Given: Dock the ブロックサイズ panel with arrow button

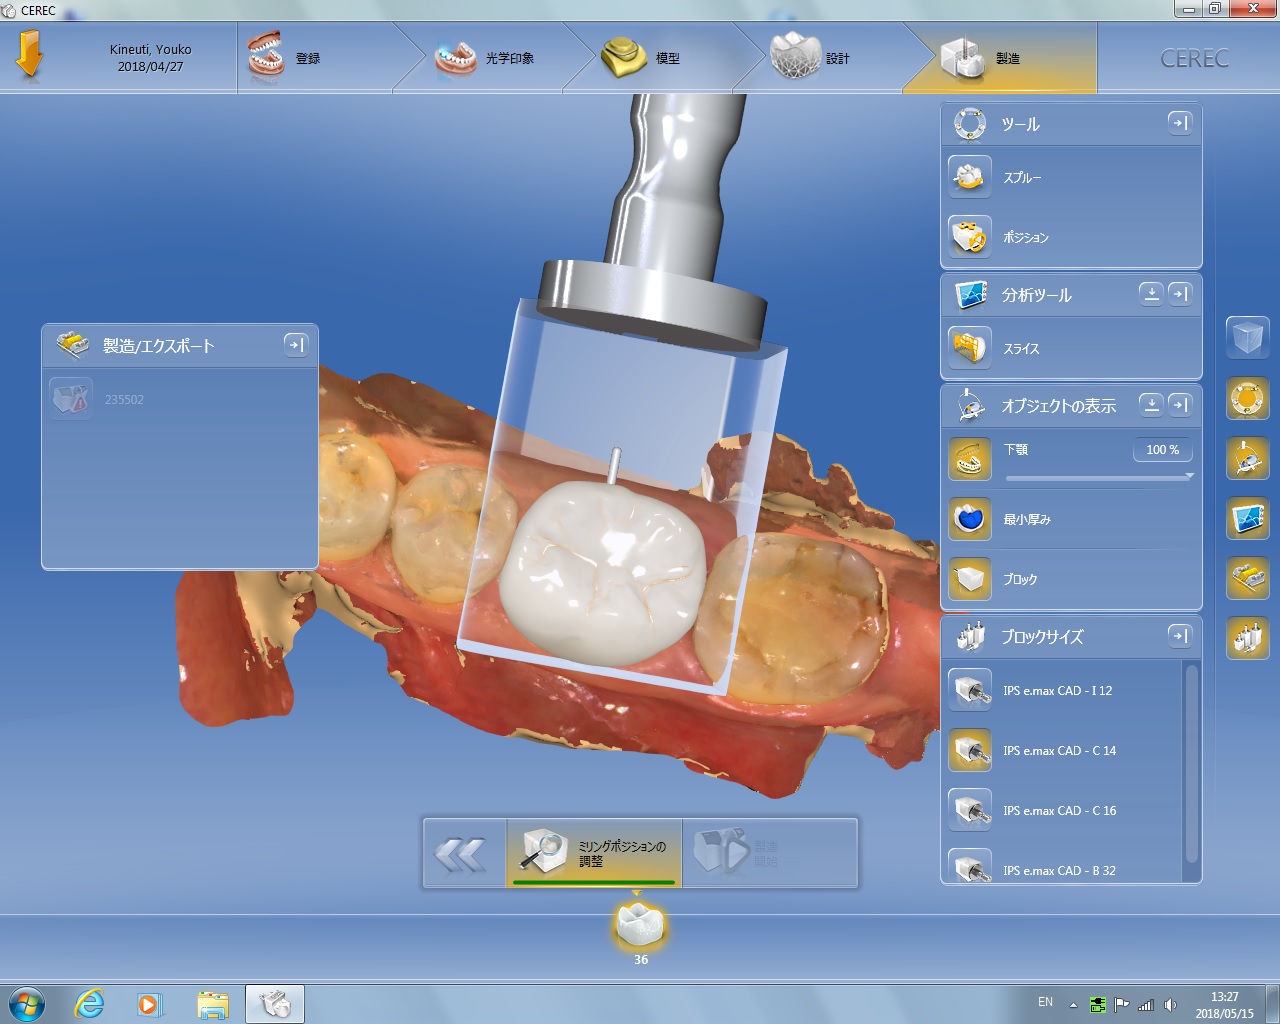Looking at the screenshot, I should (1180, 635).
